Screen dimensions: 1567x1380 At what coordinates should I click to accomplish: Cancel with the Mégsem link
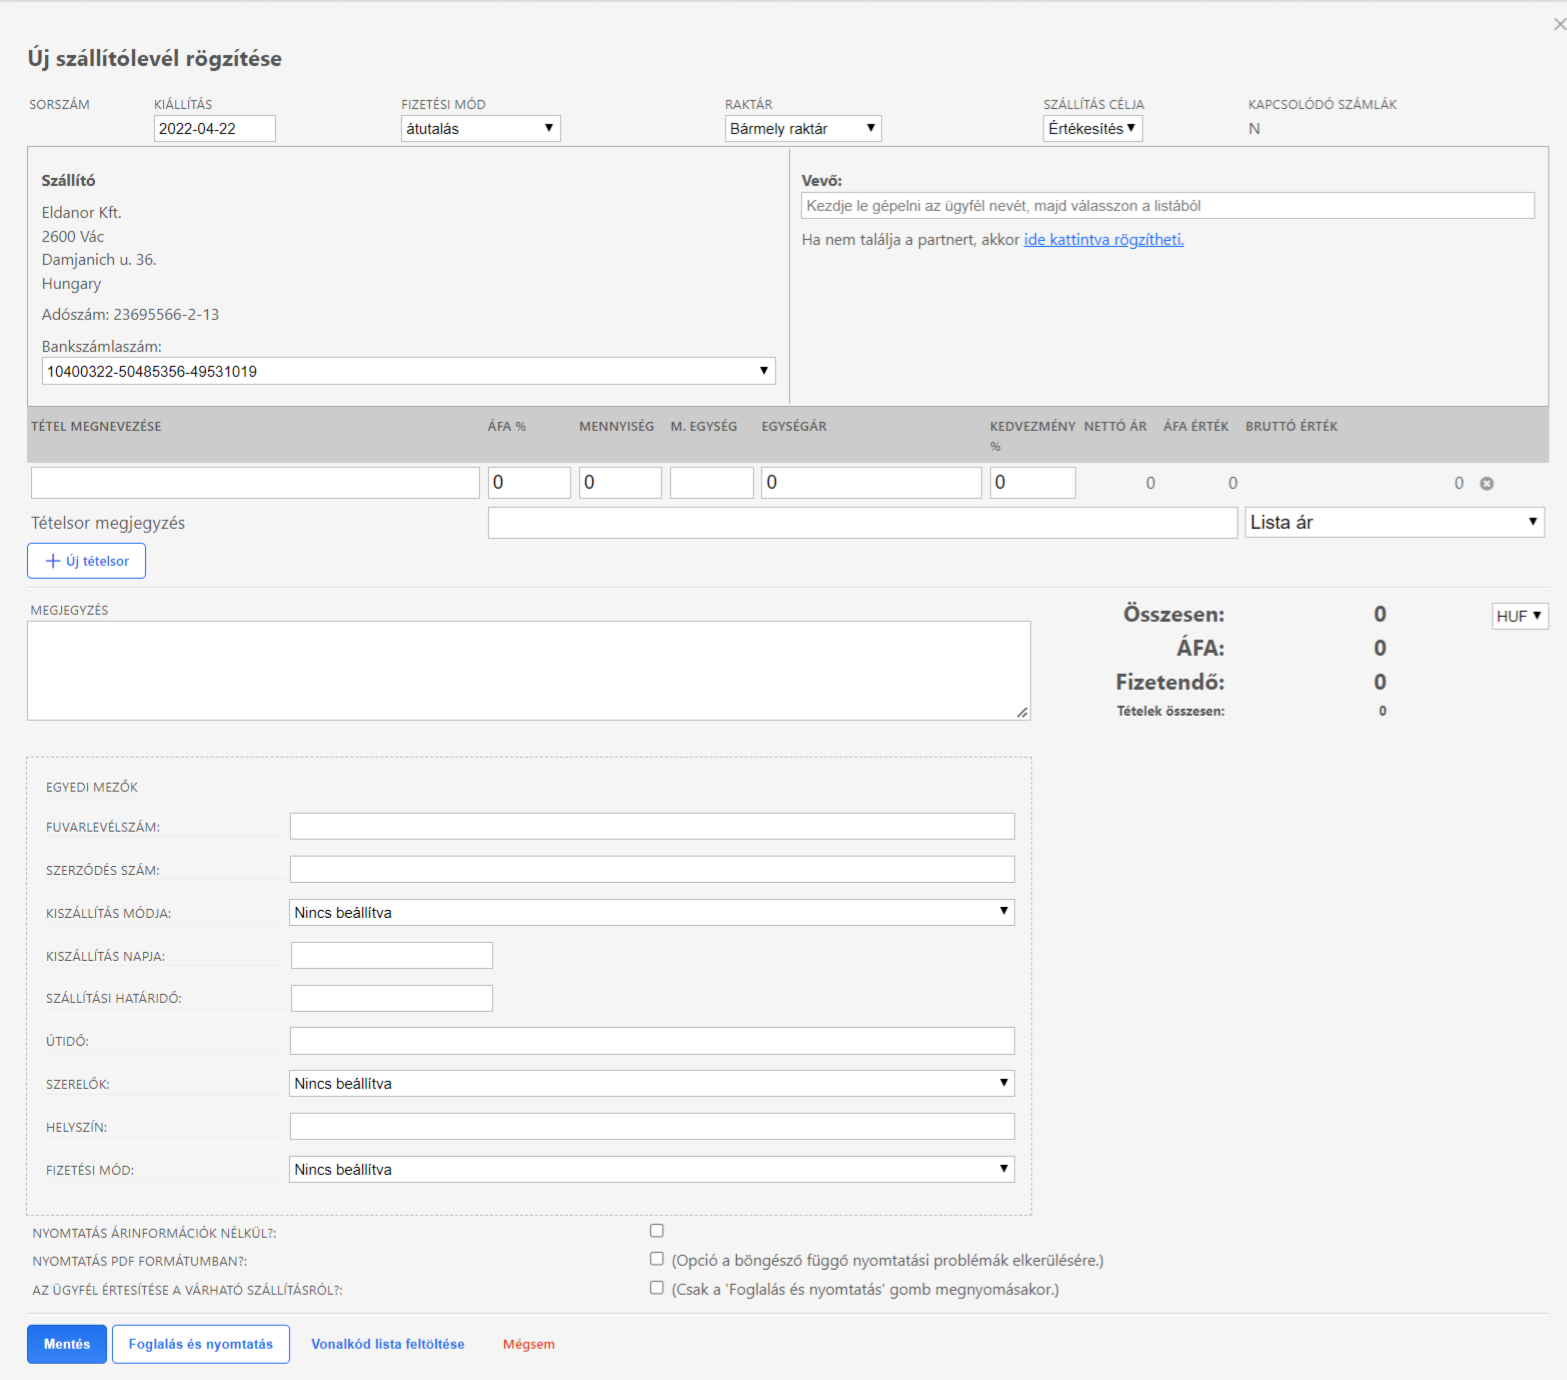[529, 1344]
